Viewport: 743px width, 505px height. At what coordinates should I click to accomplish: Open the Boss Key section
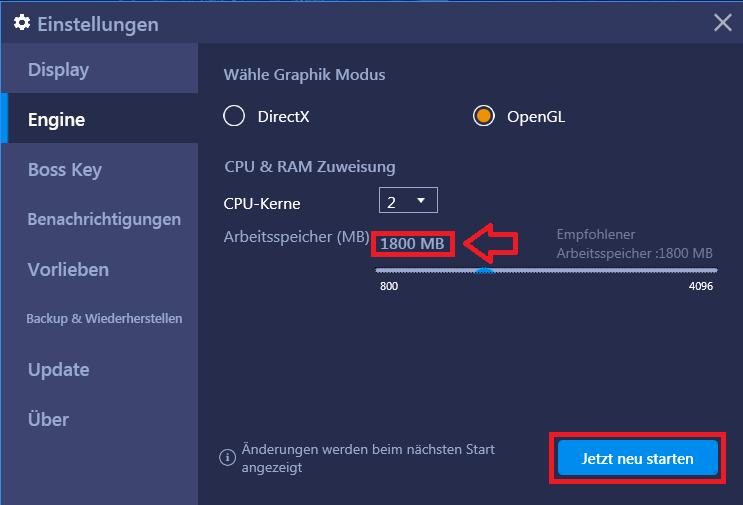(x=100, y=169)
